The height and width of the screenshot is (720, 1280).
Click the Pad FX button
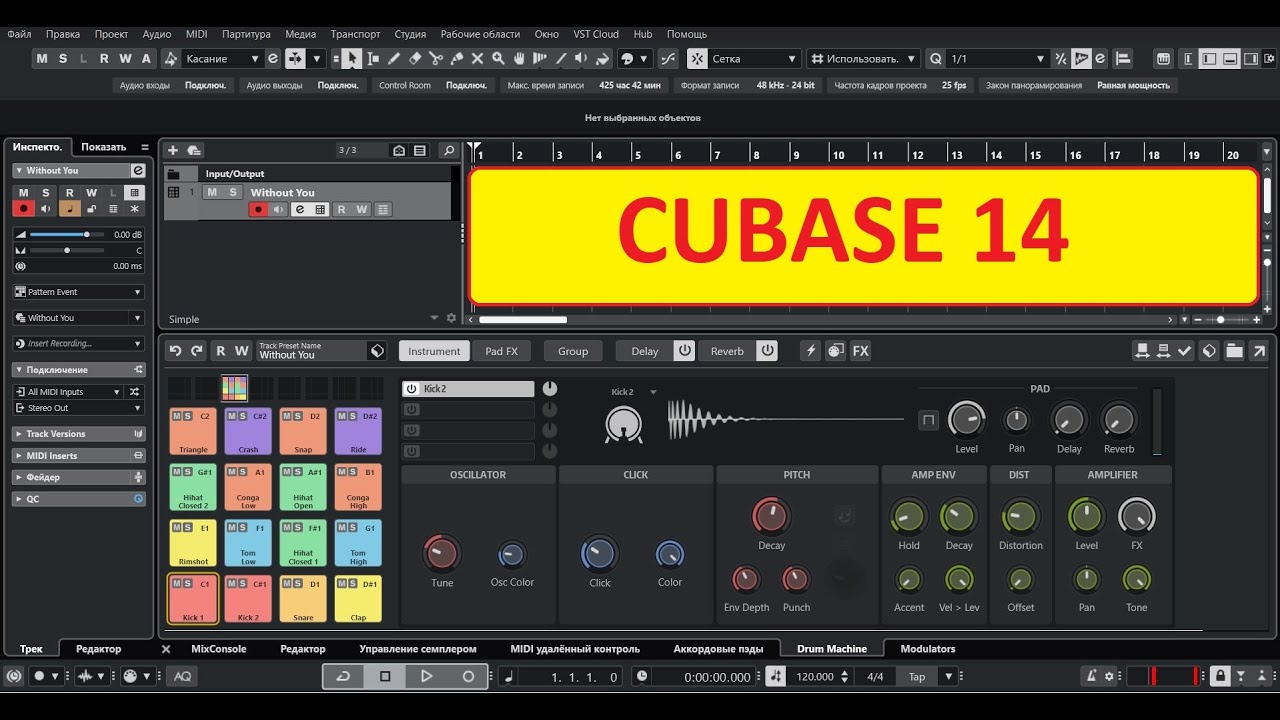501,351
